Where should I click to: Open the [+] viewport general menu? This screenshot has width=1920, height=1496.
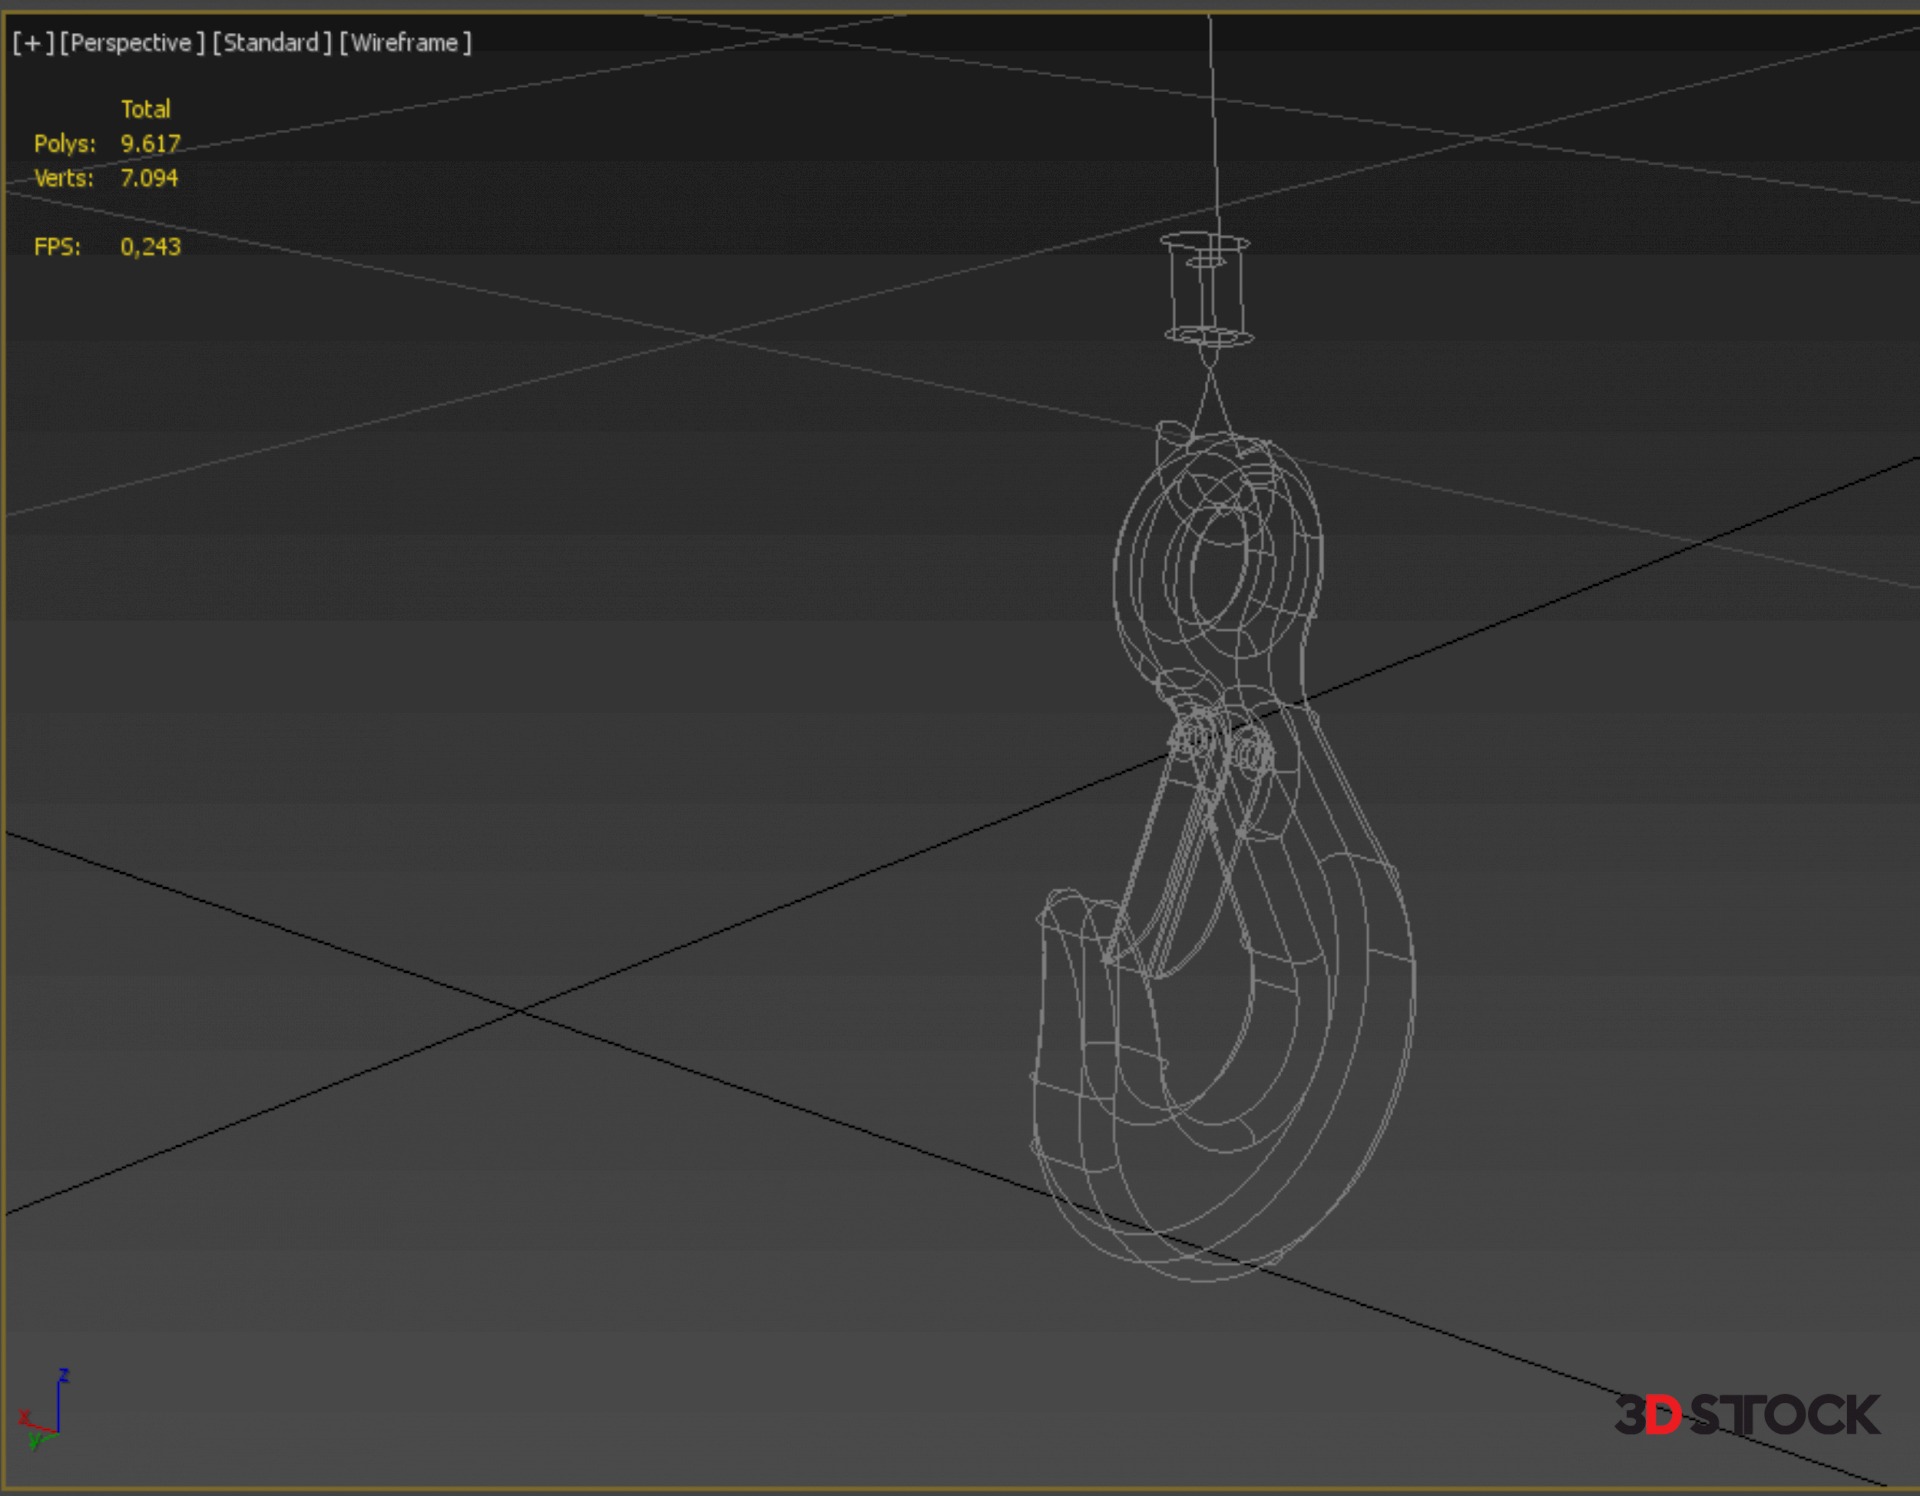click(33, 43)
